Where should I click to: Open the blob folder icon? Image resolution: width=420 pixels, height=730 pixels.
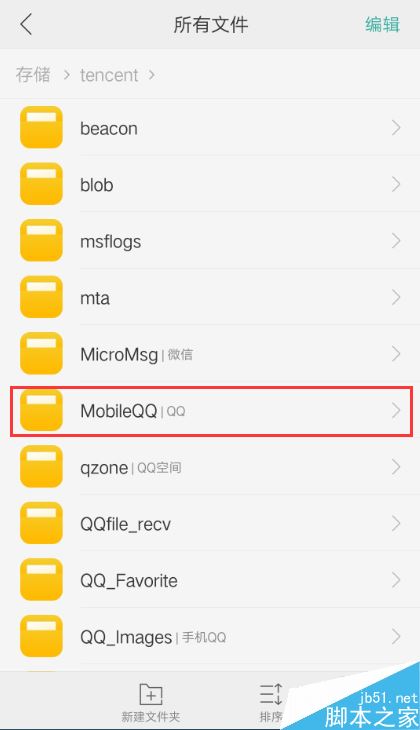41,184
